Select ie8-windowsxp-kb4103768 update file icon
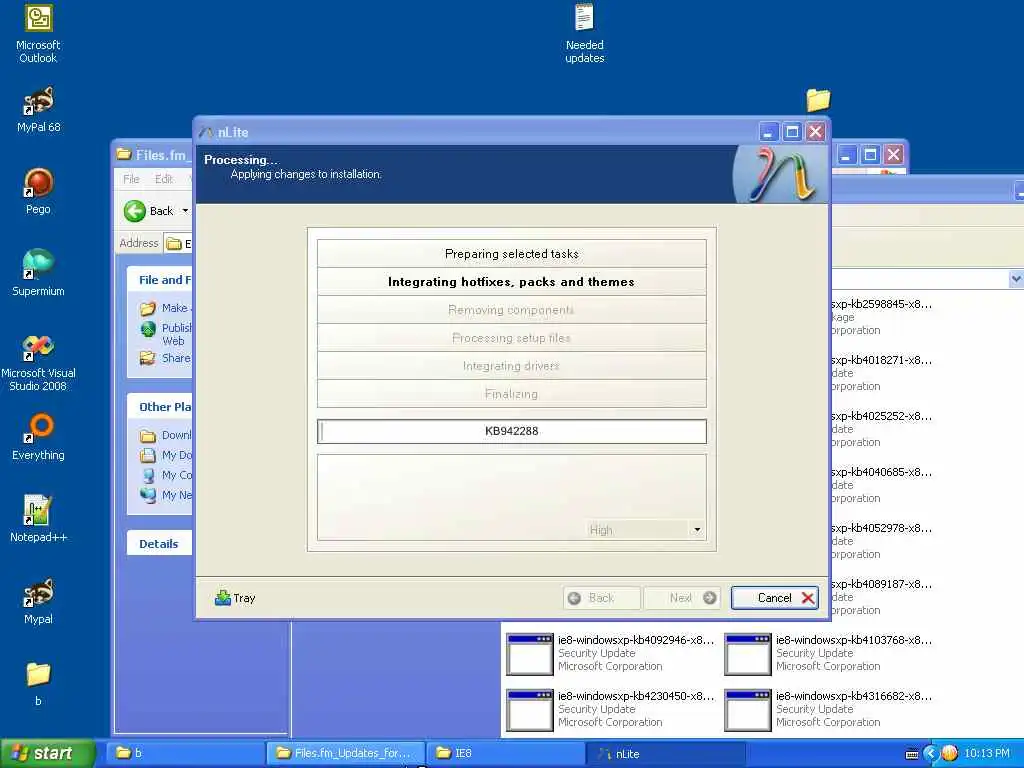Screen dimensions: 1024x768 748,654
